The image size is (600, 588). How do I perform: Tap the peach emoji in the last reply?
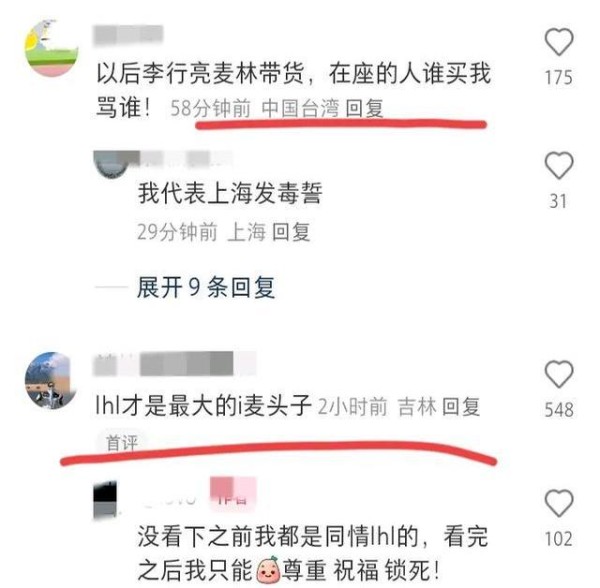pos(268,571)
